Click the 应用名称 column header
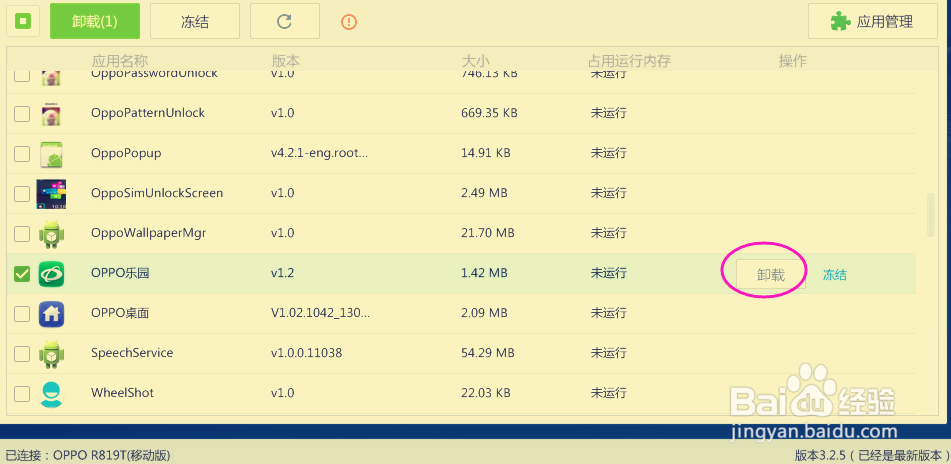 pyautogui.click(x=120, y=61)
